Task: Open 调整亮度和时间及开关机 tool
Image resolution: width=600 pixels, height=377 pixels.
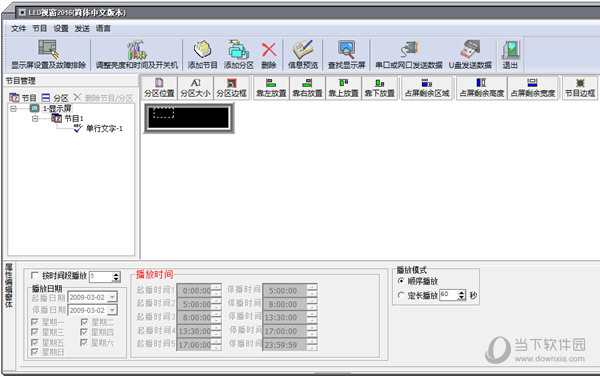Action: pos(137,54)
